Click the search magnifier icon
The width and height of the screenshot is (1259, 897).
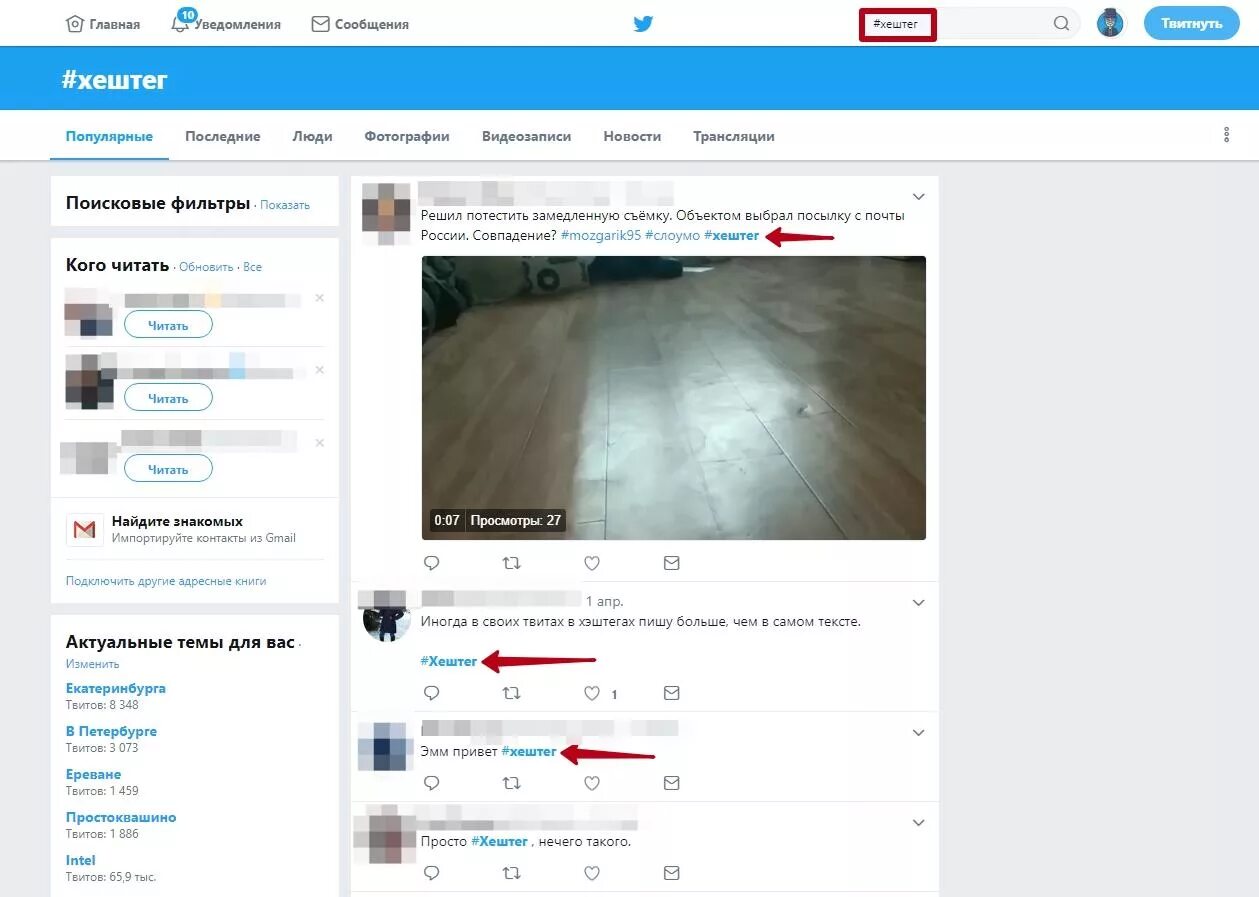point(1062,24)
